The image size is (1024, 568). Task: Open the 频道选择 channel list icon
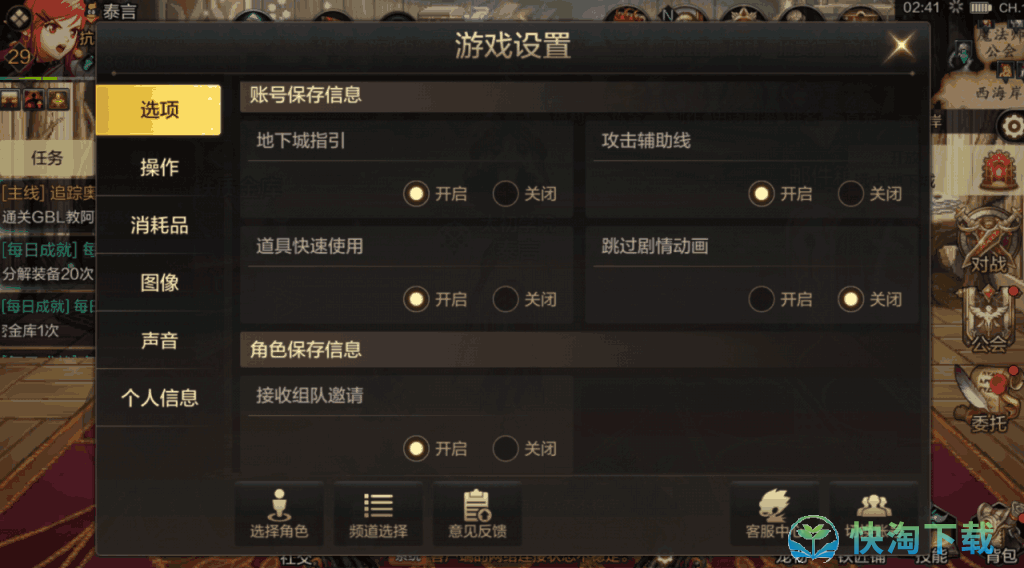click(x=378, y=514)
